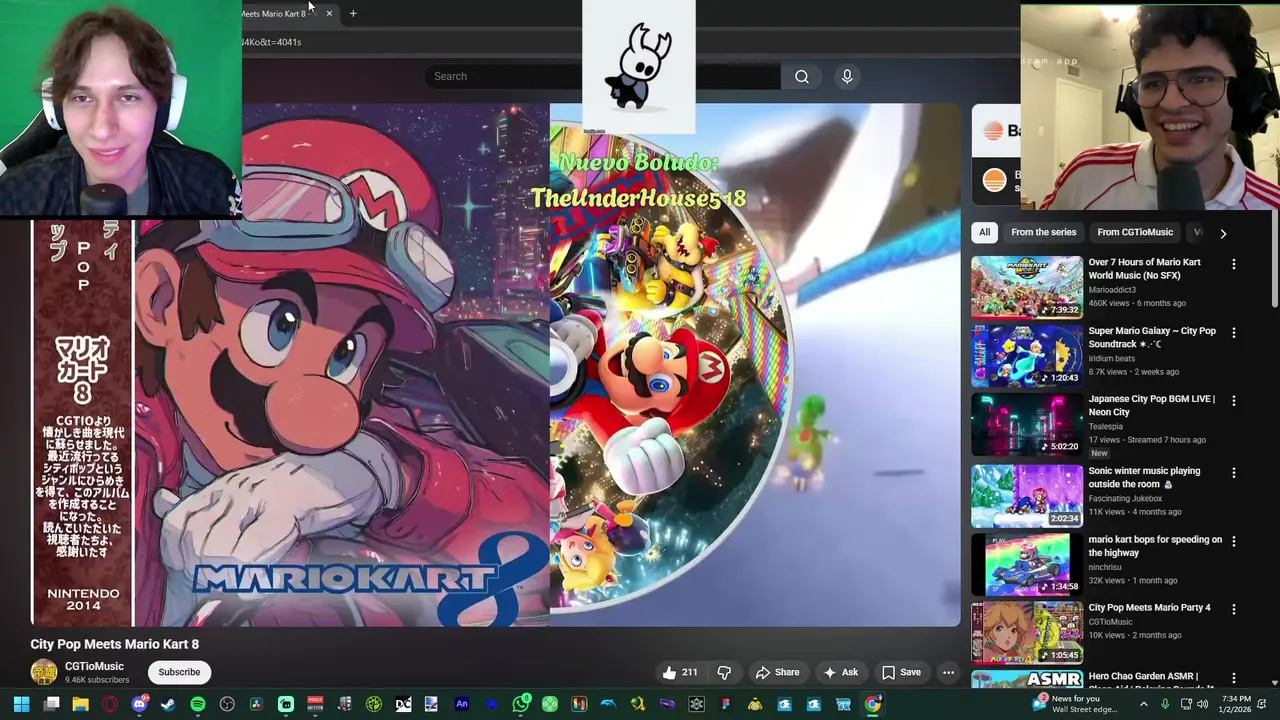The image size is (1280, 720).
Task: Share the City Pop Meets Mario Kart 8 video
Action: pos(777,672)
